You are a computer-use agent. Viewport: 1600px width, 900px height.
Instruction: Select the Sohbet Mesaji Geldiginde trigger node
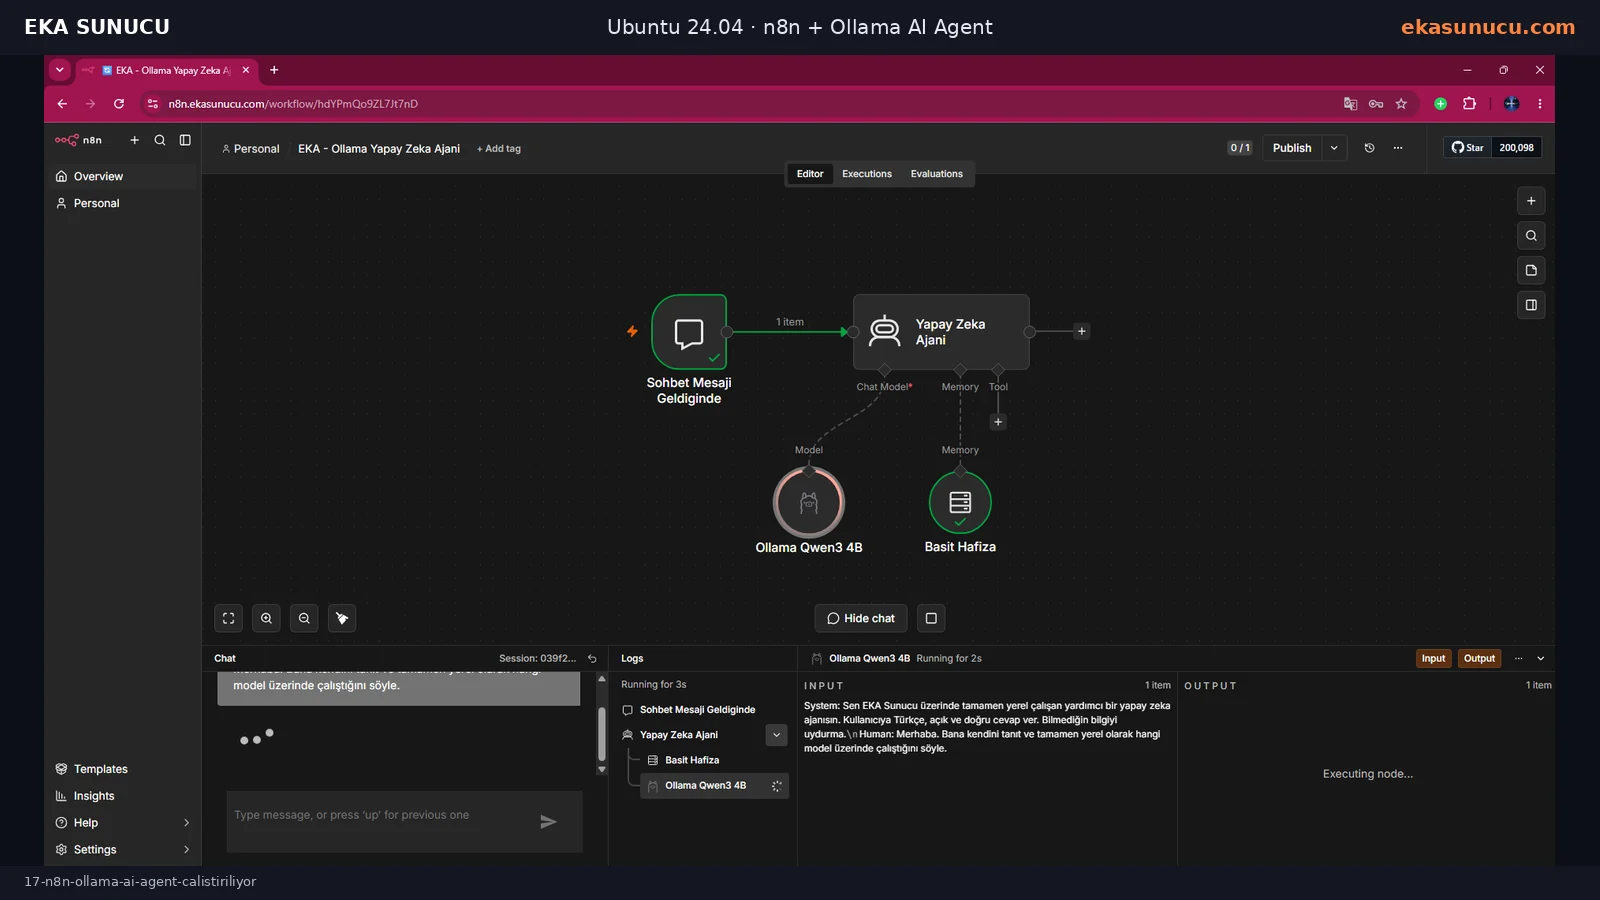(x=689, y=332)
